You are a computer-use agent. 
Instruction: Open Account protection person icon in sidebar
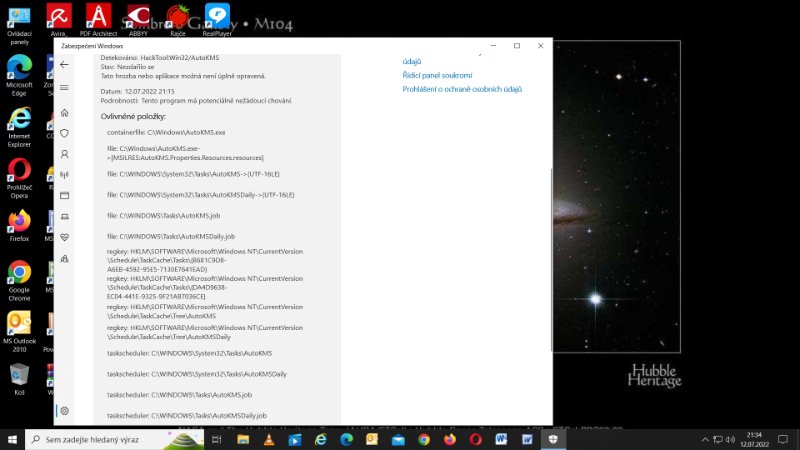(x=64, y=154)
